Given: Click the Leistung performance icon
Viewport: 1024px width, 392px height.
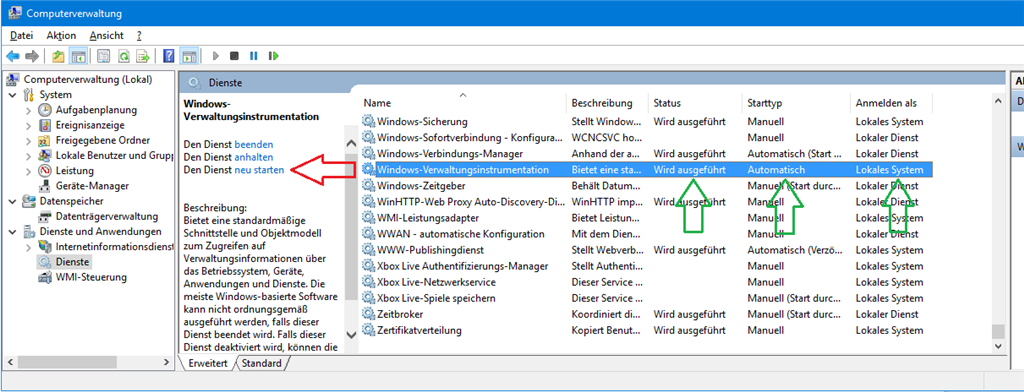Looking at the screenshot, I should pos(45,171).
